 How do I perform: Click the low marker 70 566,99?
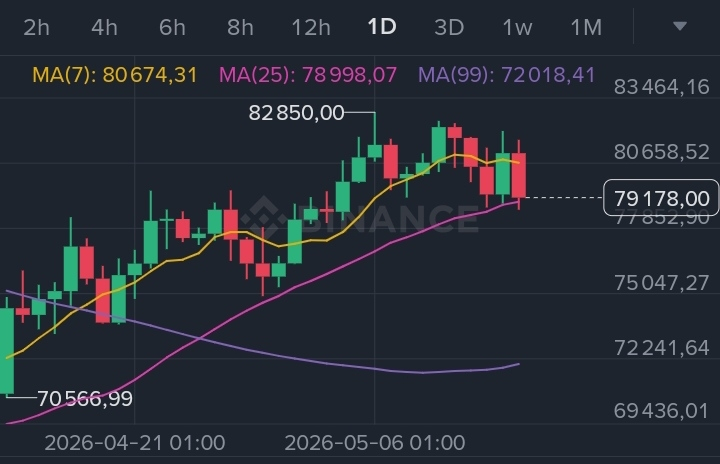(x=85, y=398)
